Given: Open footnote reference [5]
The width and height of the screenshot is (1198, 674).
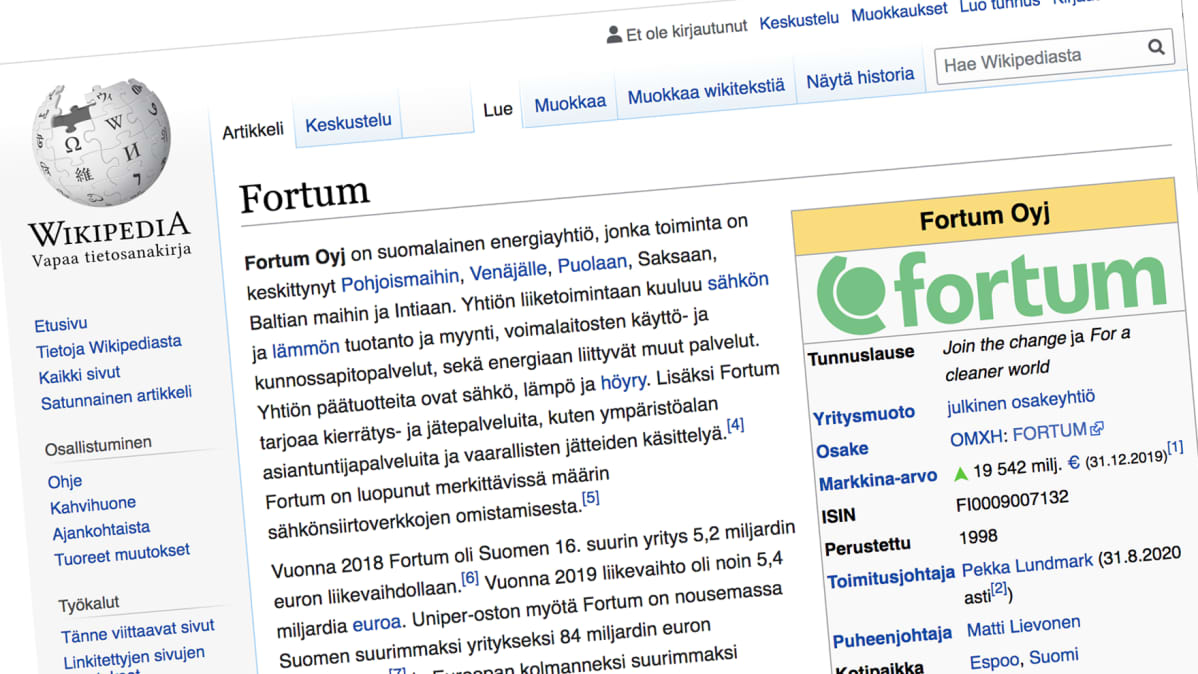Looking at the screenshot, I should [591, 497].
